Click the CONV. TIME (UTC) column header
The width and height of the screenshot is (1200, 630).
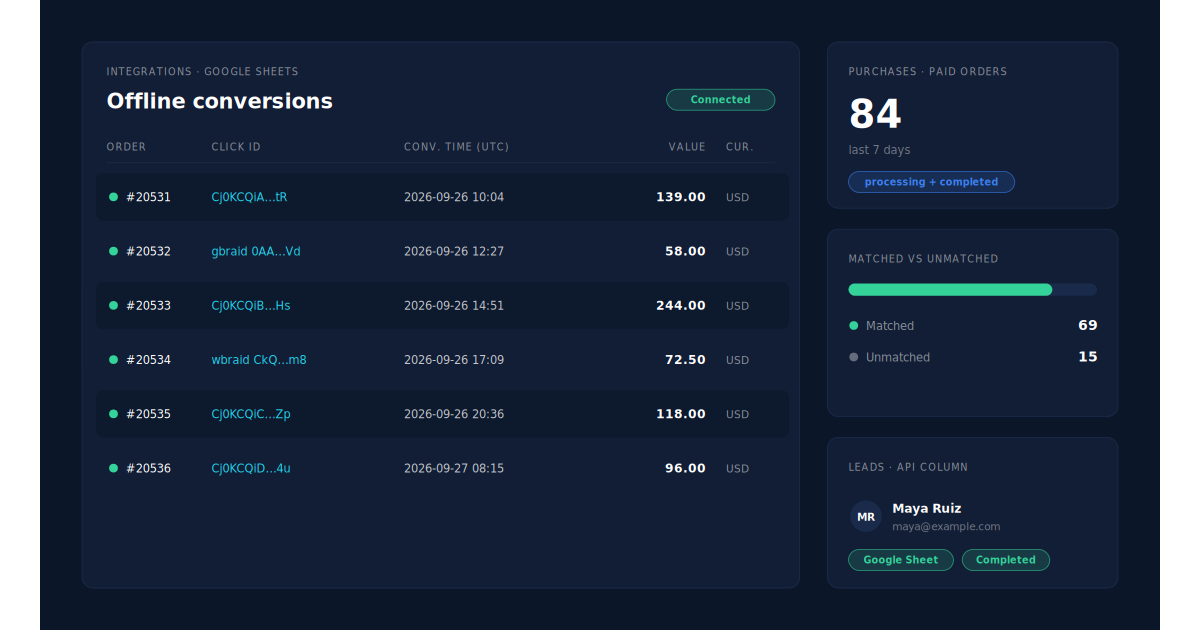(x=457, y=147)
